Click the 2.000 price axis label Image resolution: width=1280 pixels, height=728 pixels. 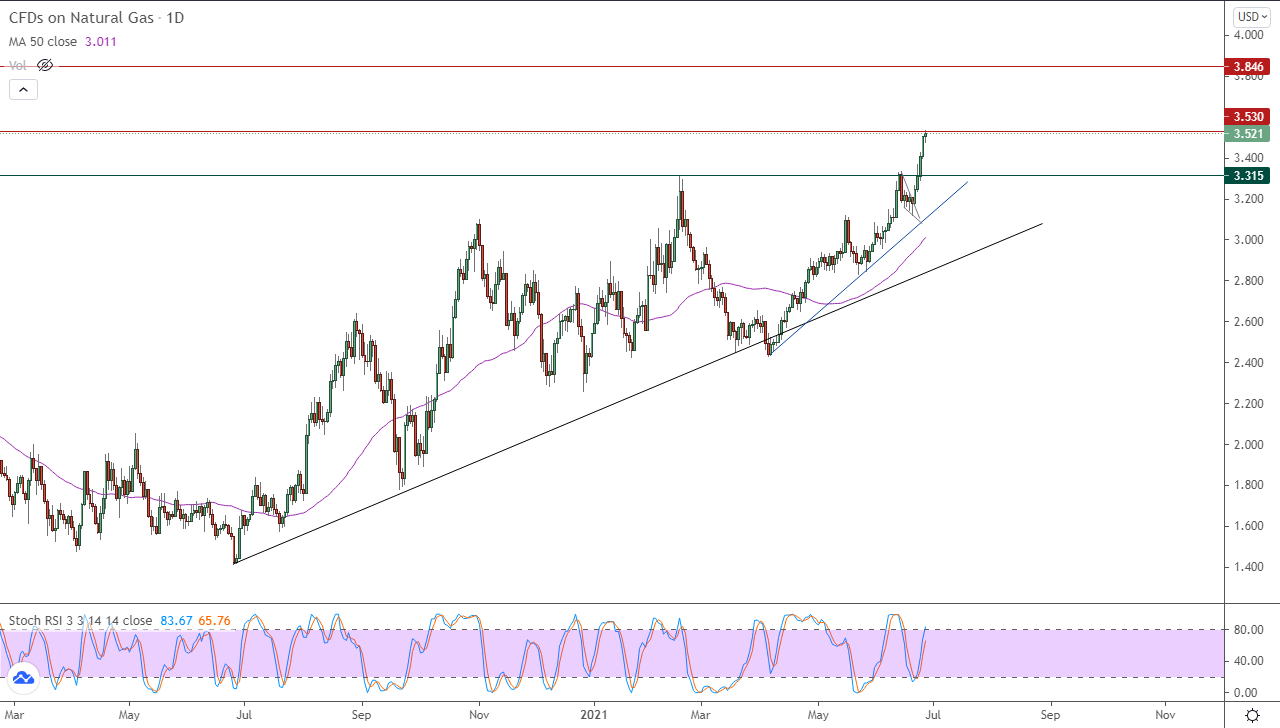(1250, 445)
